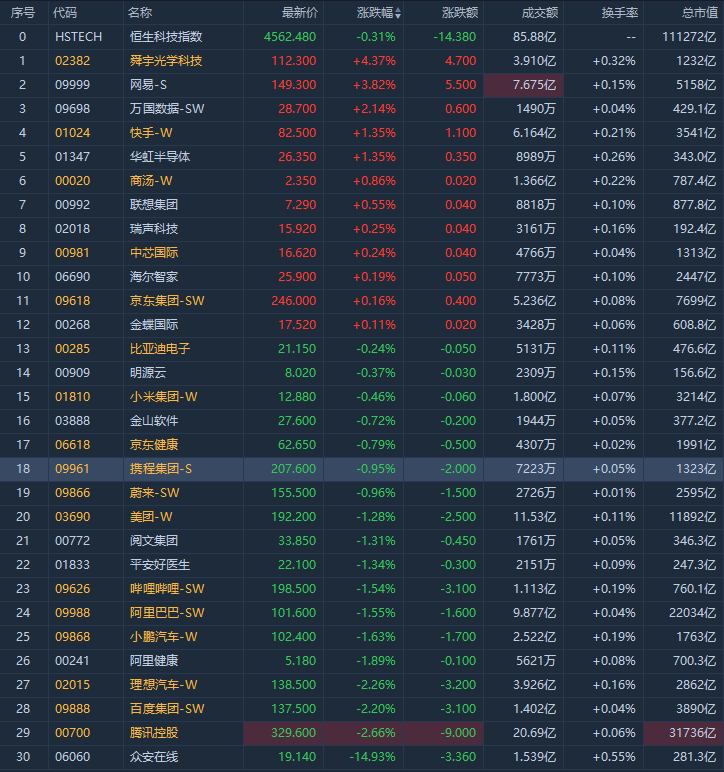The height and width of the screenshot is (772, 724).
Task: Click price 207.600 of 携程集团-S
Action: pos(294,469)
